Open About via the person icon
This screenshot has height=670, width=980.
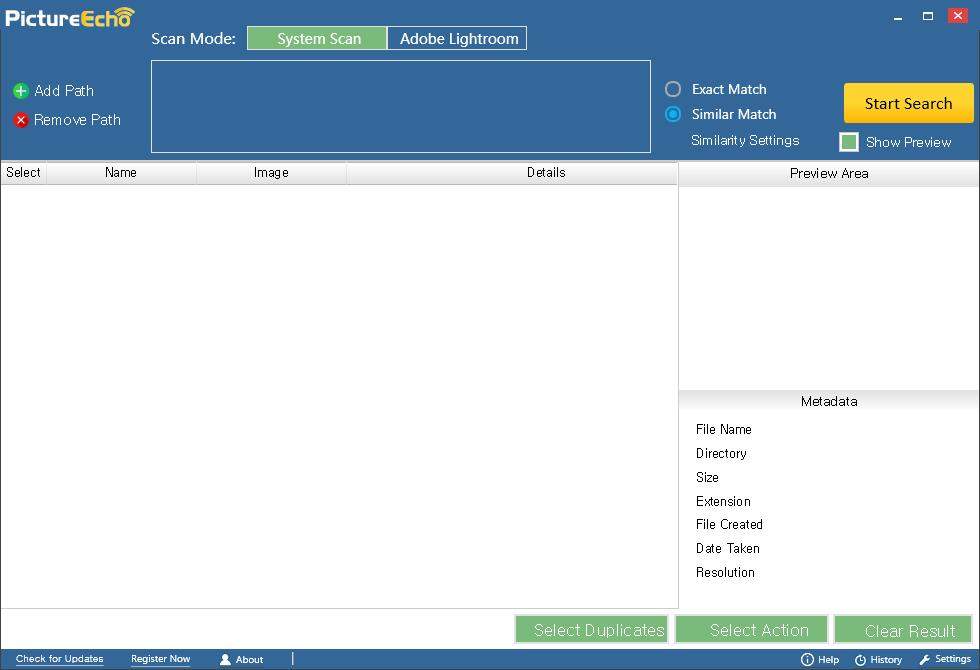click(227, 659)
